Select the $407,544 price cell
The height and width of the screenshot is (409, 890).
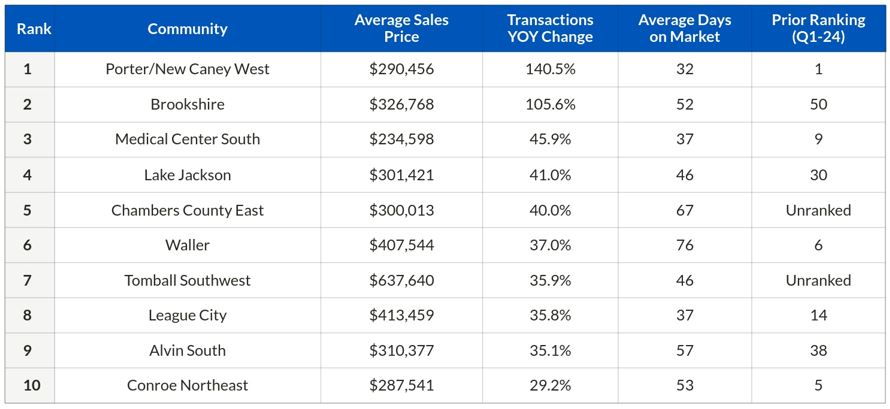point(401,245)
